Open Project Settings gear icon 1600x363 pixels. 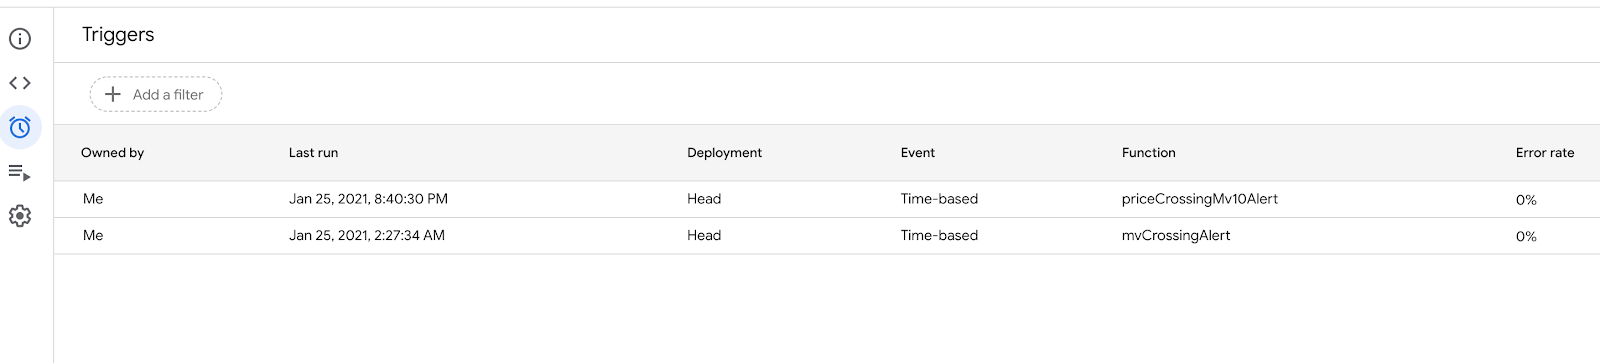[x=20, y=216]
